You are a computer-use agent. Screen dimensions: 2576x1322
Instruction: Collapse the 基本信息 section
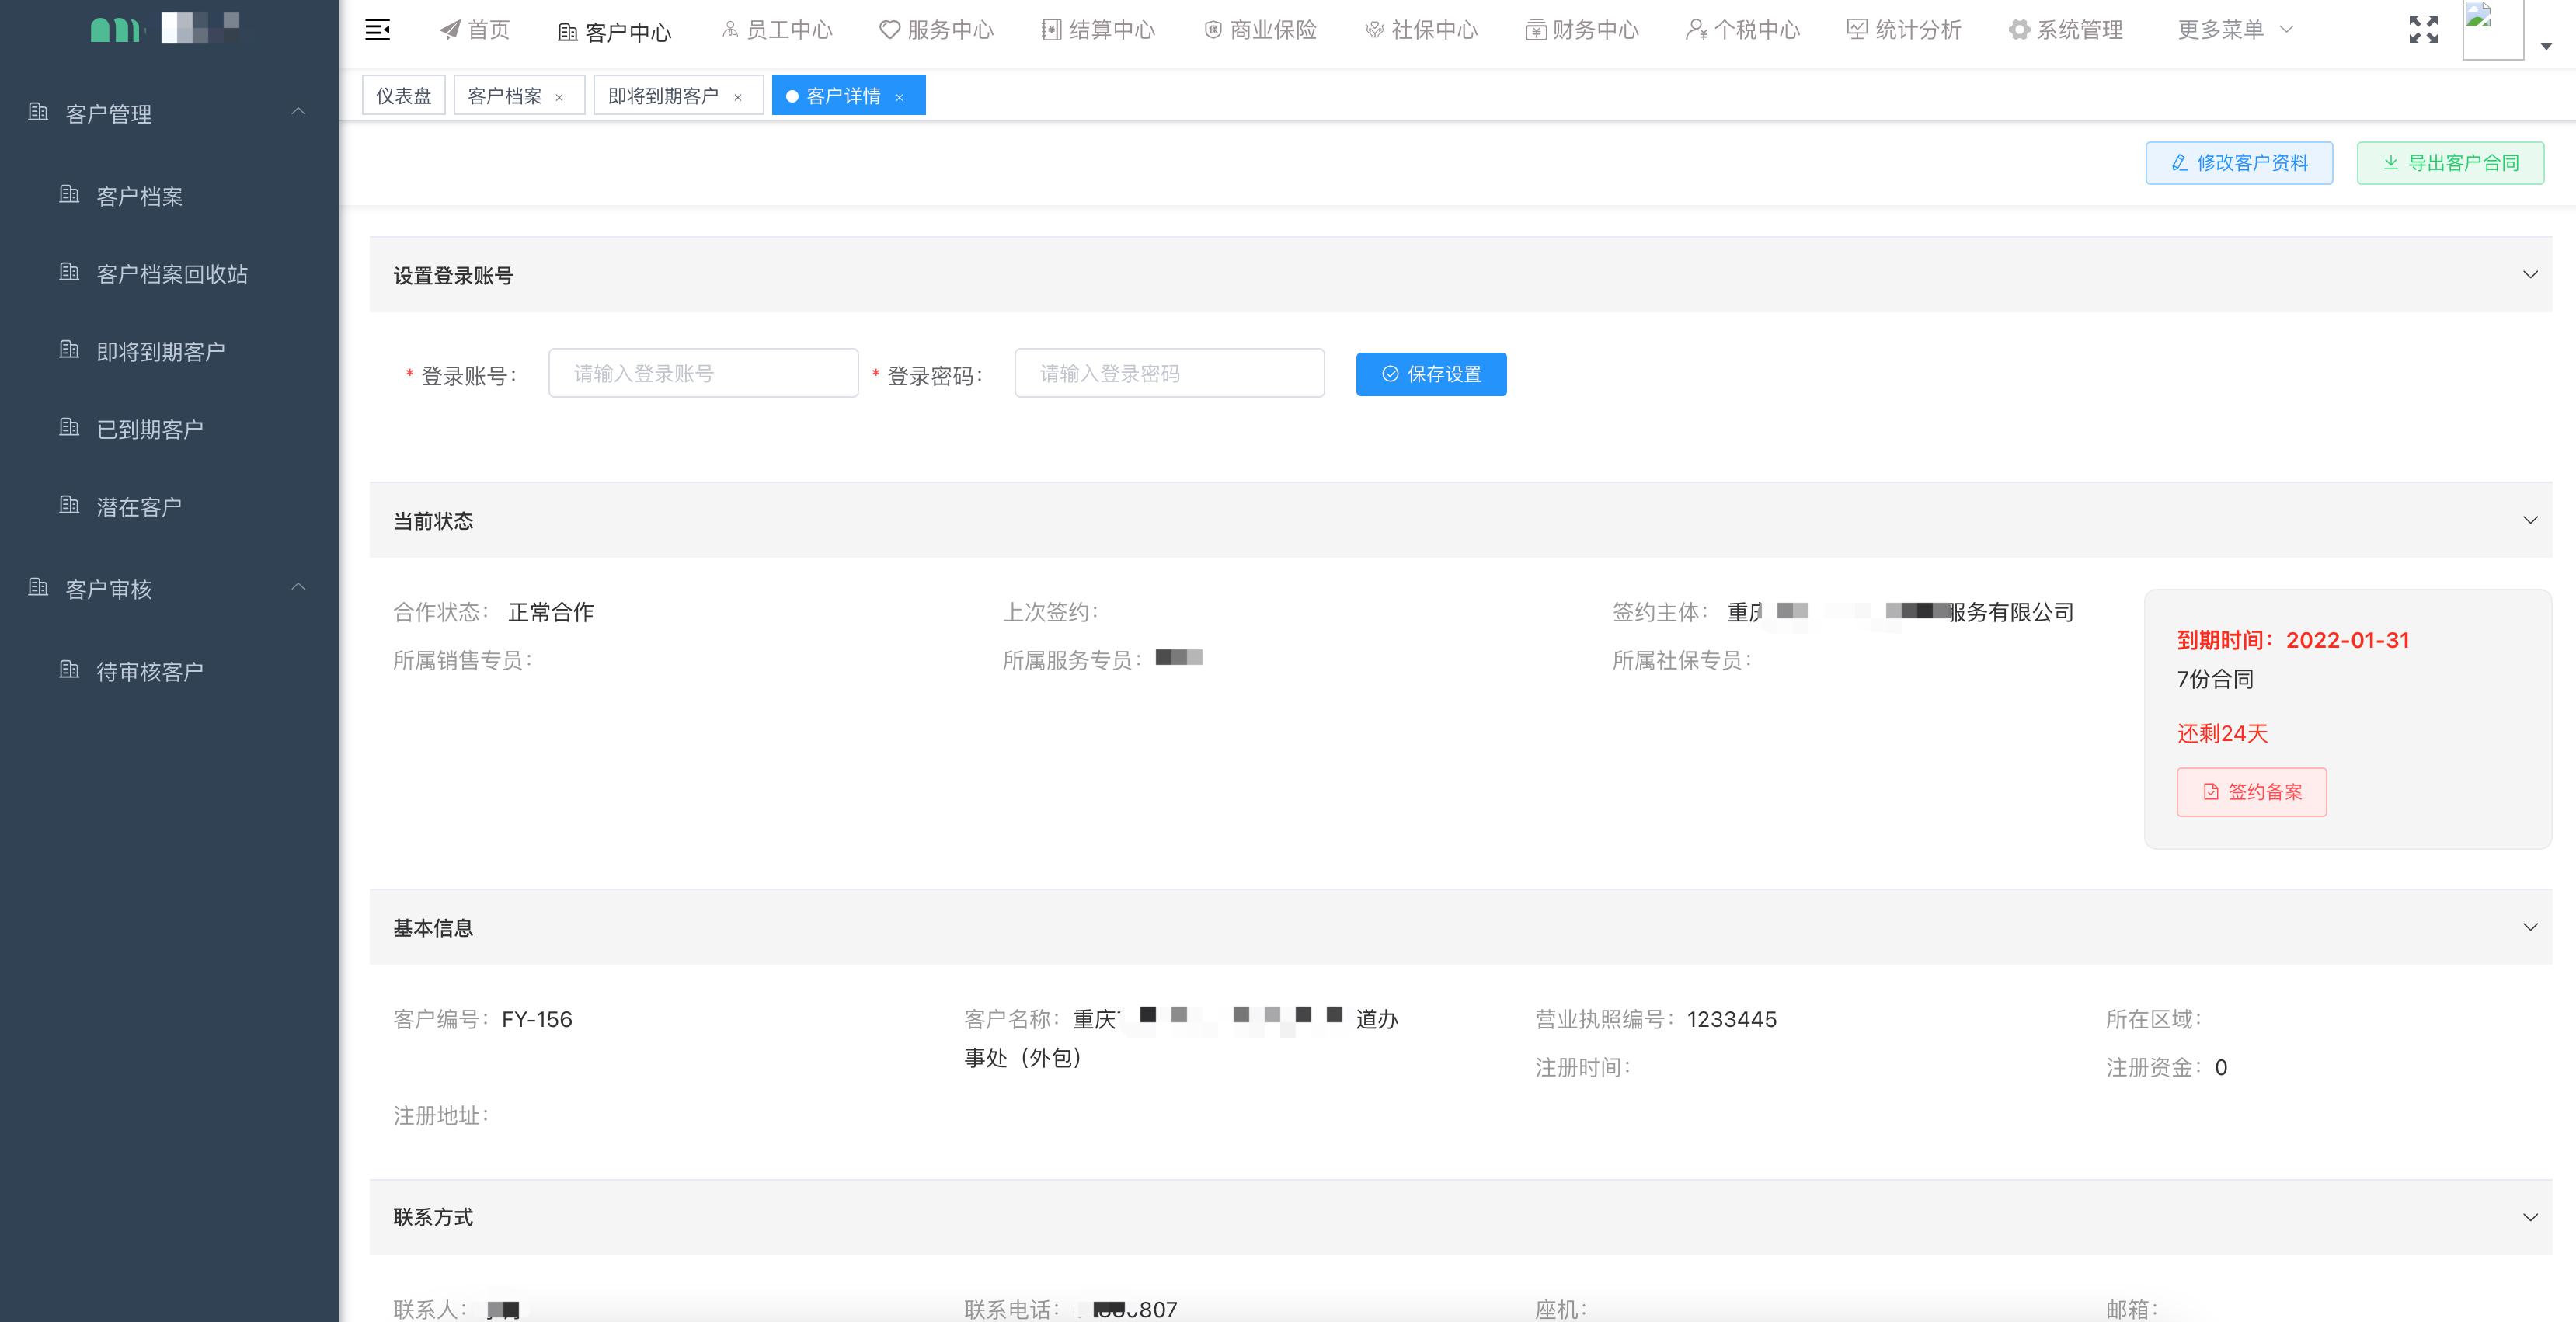(2530, 926)
